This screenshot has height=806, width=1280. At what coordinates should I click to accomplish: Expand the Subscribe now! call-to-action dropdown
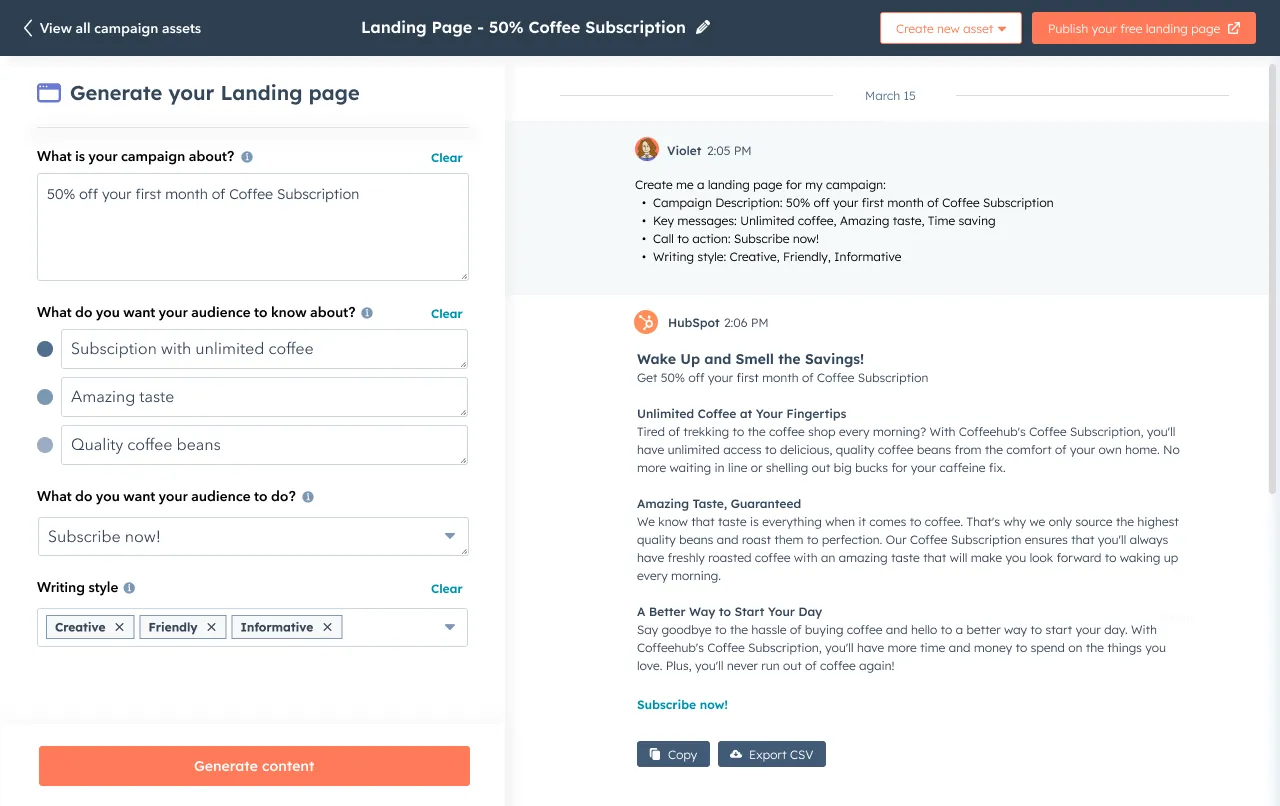[x=450, y=537]
